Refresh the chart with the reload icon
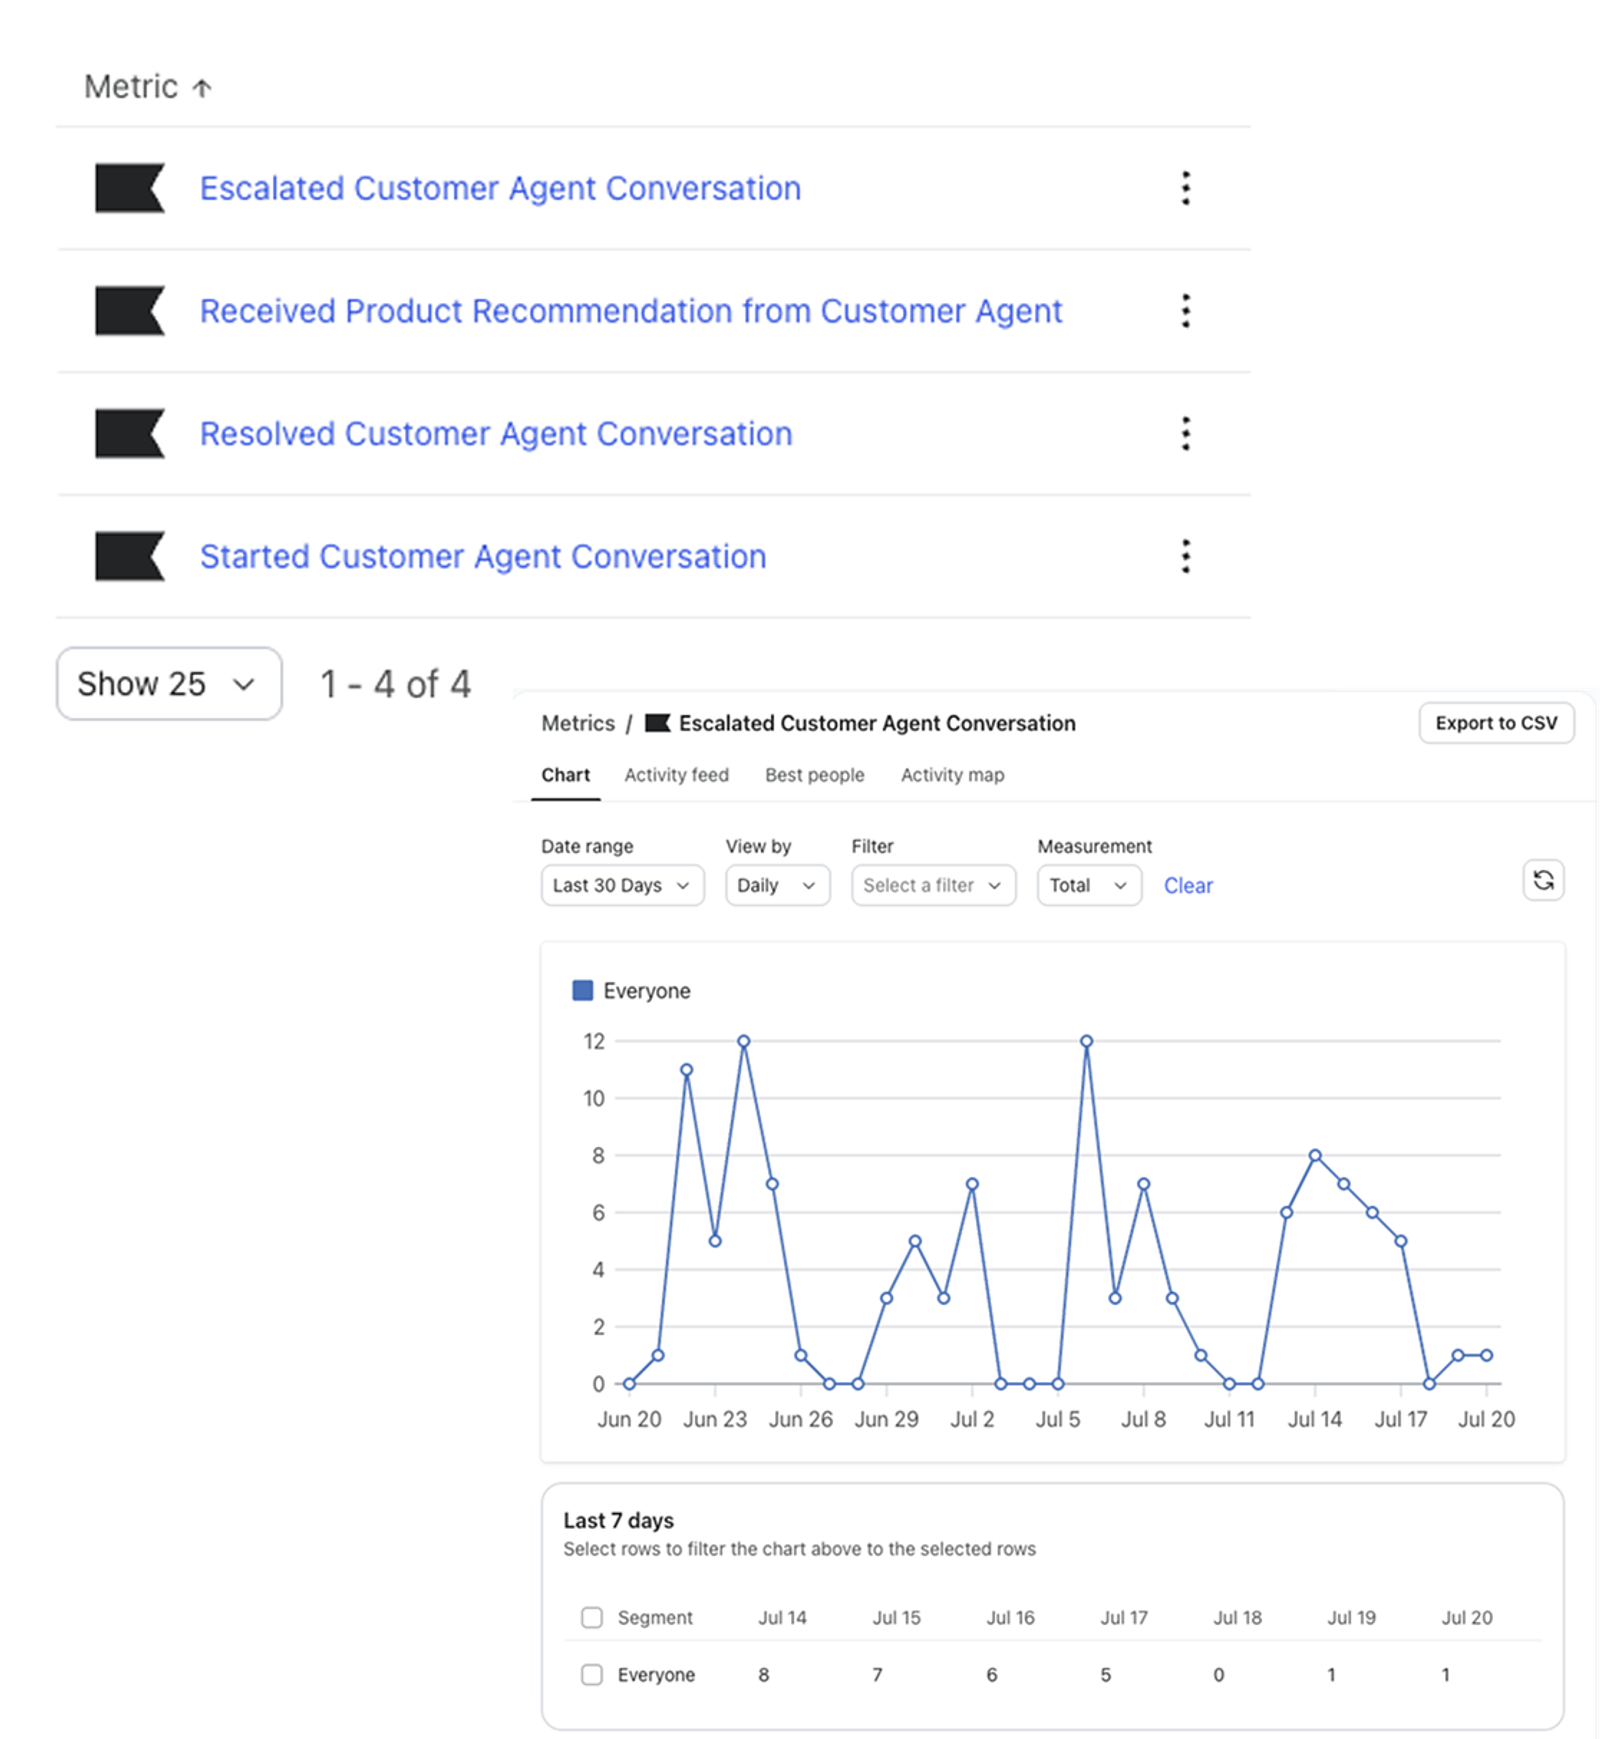The width and height of the screenshot is (1600, 1739). tap(1543, 881)
